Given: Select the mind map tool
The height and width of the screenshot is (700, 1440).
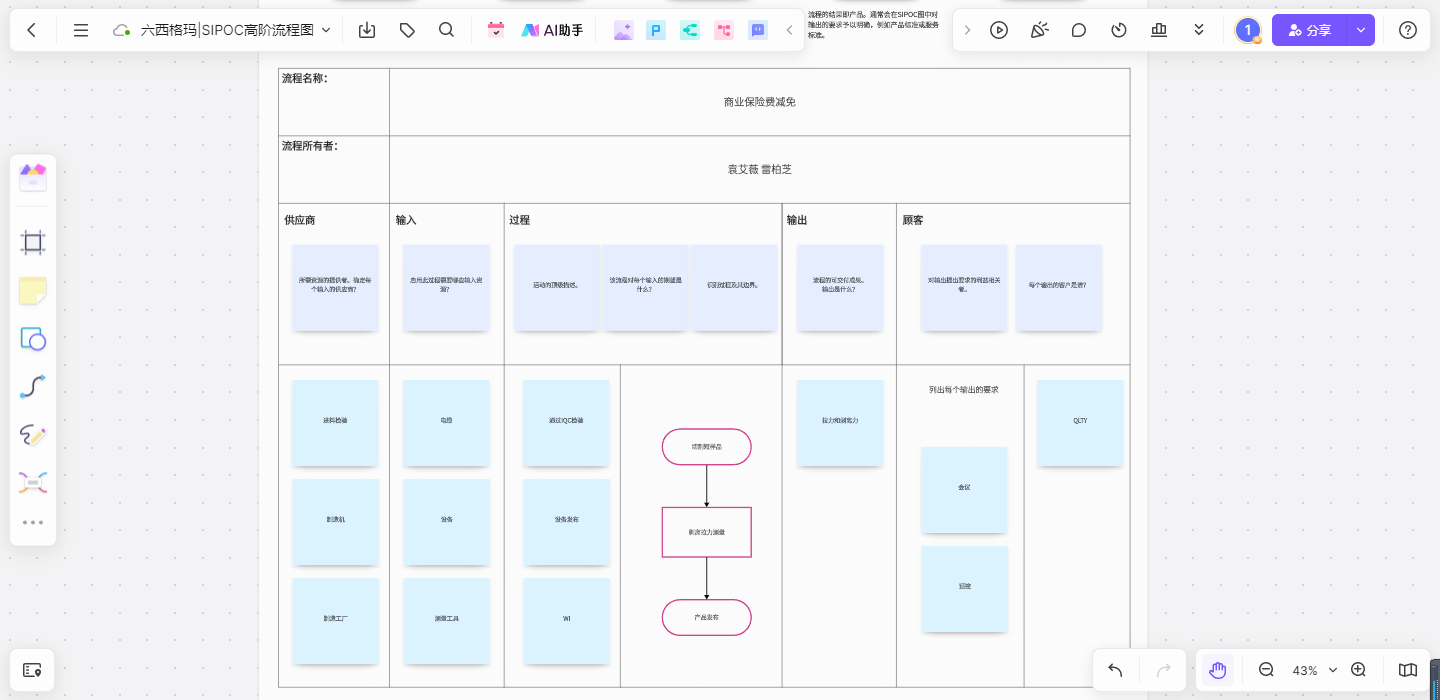Looking at the screenshot, I should pyautogui.click(x=33, y=483).
